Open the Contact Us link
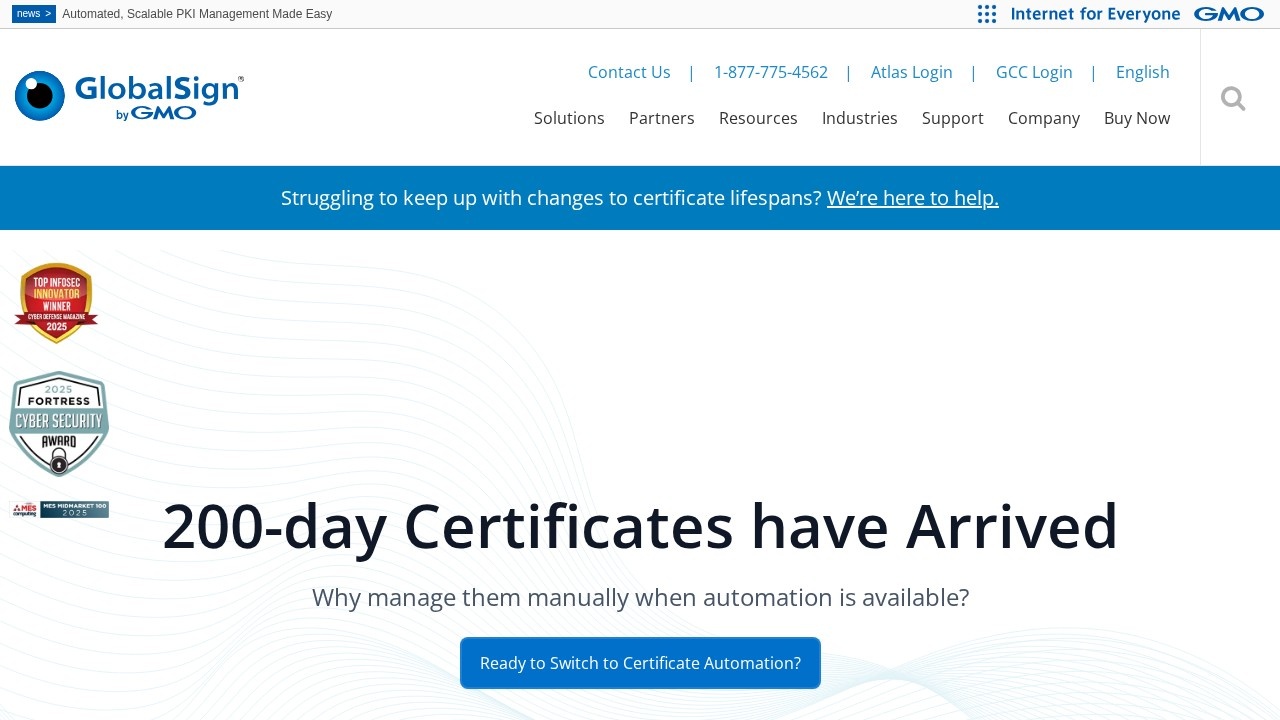Image resolution: width=1280 pixels, height=720 pixels. coord(629,72)
